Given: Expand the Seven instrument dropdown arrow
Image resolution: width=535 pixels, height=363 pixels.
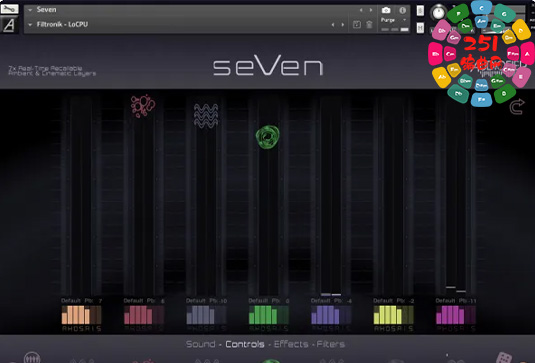Looking at the screenshot, I should coord(30,10).
